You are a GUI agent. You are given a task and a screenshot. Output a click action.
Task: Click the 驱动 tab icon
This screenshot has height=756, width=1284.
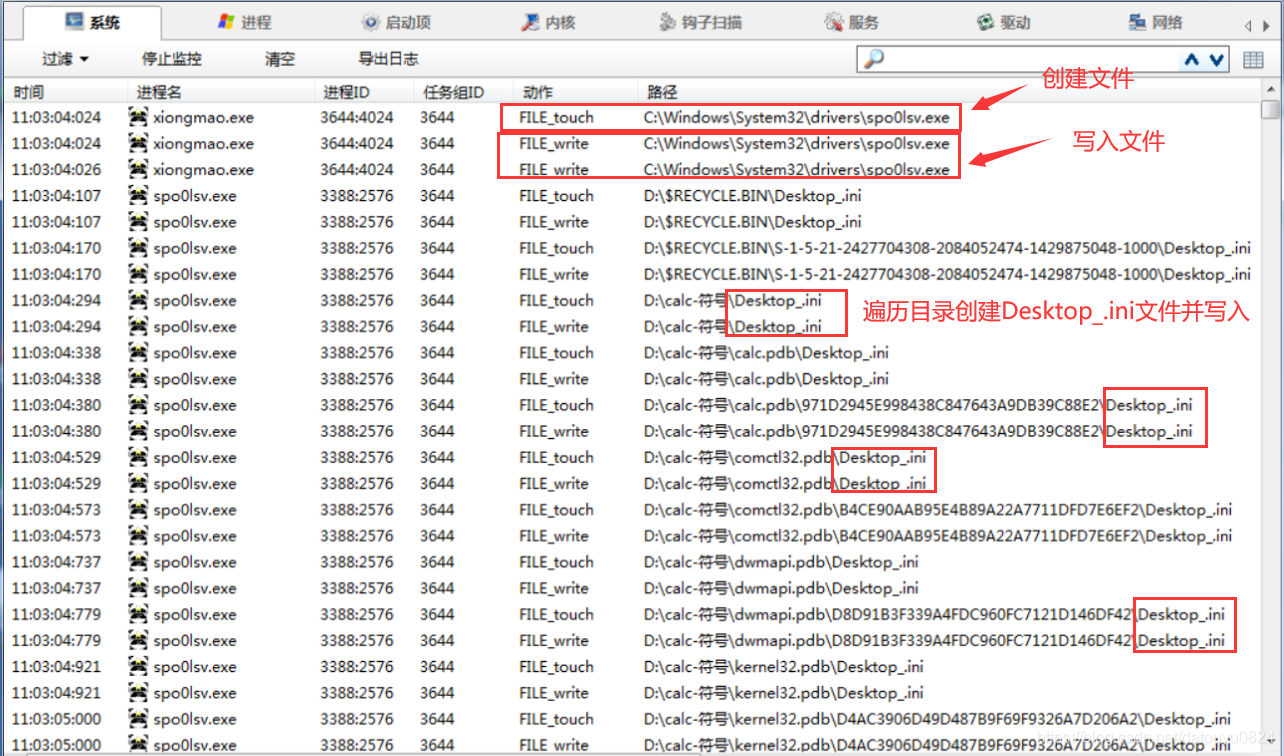[986, 22]
